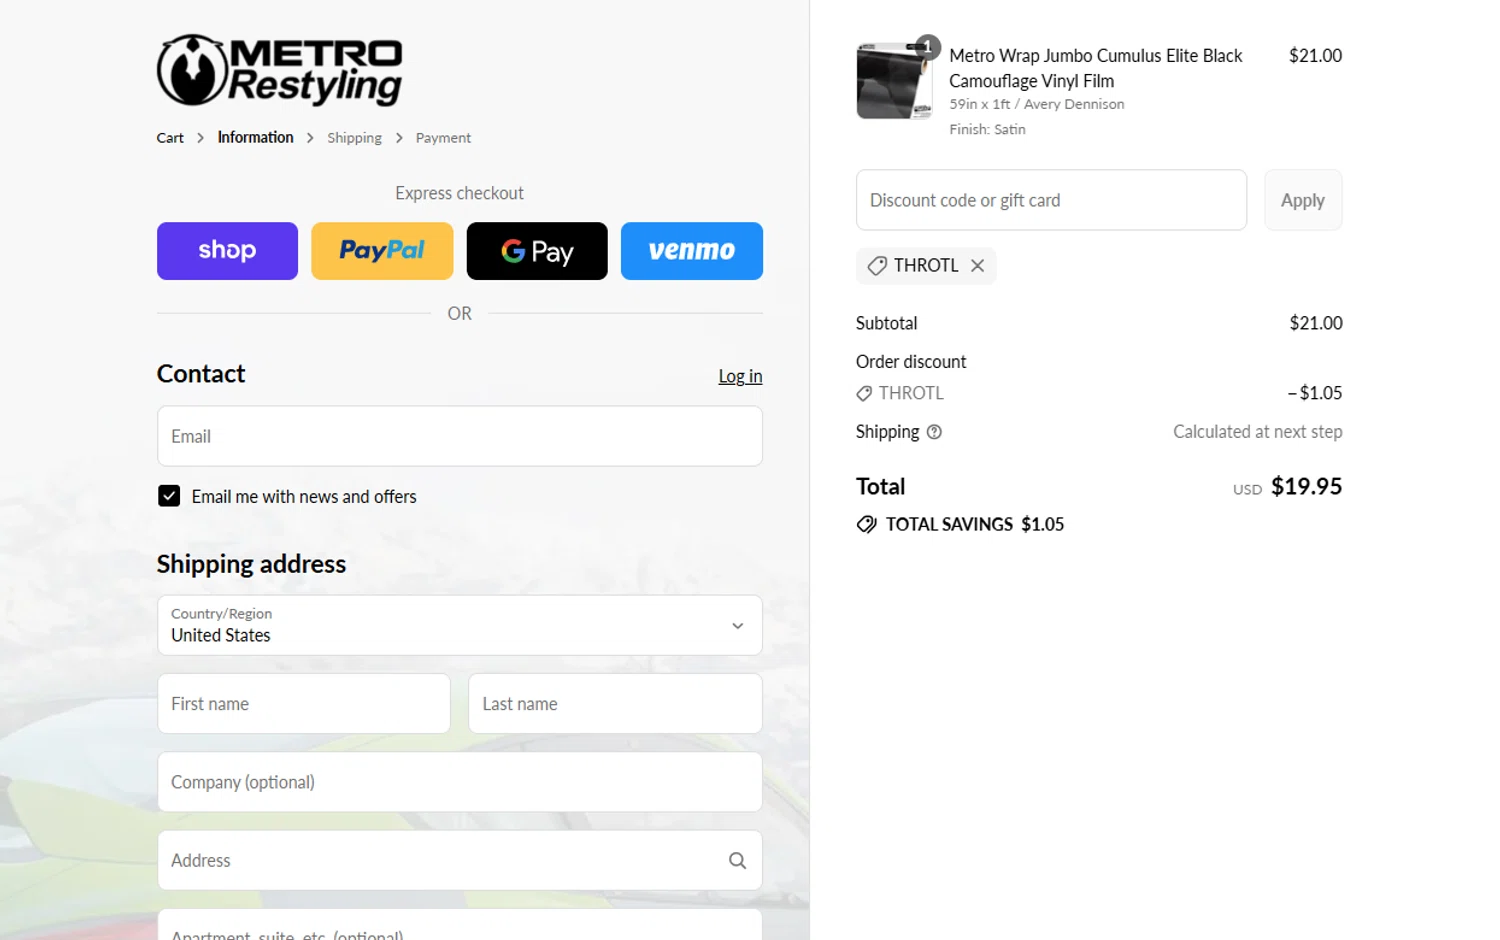Choose Venmo express checkout
Screen dimensions: 1500x940
coord(692,251)
